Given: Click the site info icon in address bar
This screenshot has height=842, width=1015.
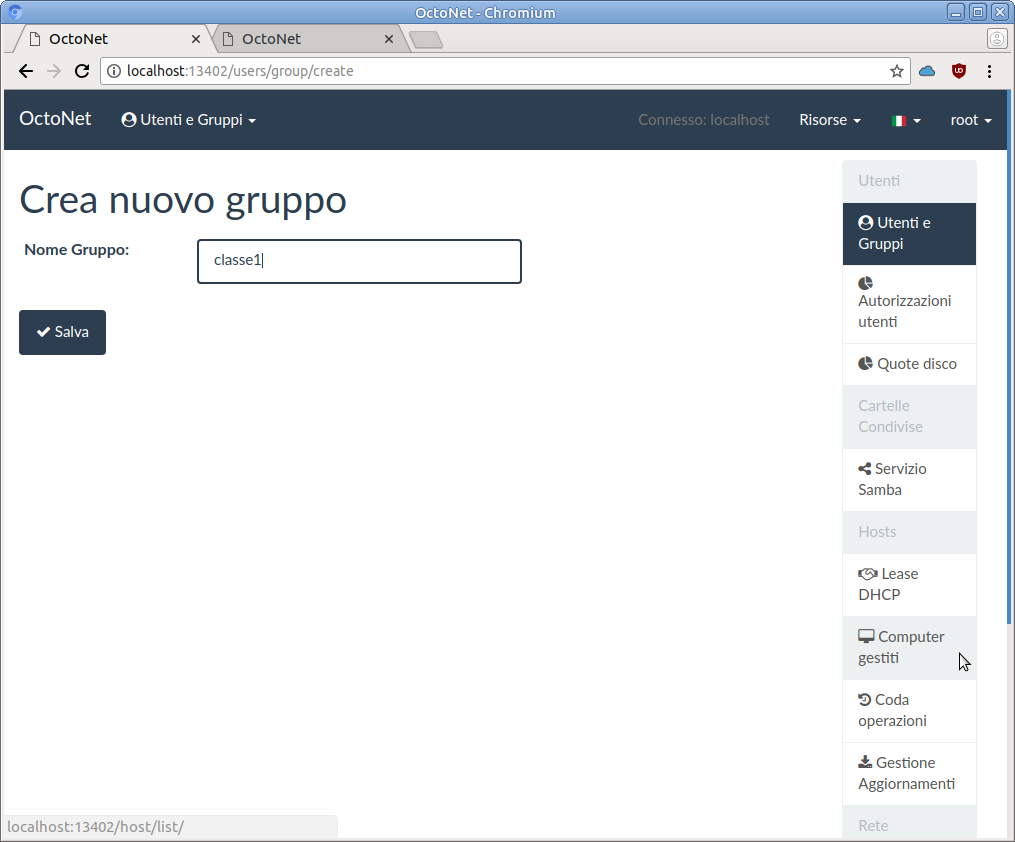Looking at the screenshot, I should click(113, 71).
